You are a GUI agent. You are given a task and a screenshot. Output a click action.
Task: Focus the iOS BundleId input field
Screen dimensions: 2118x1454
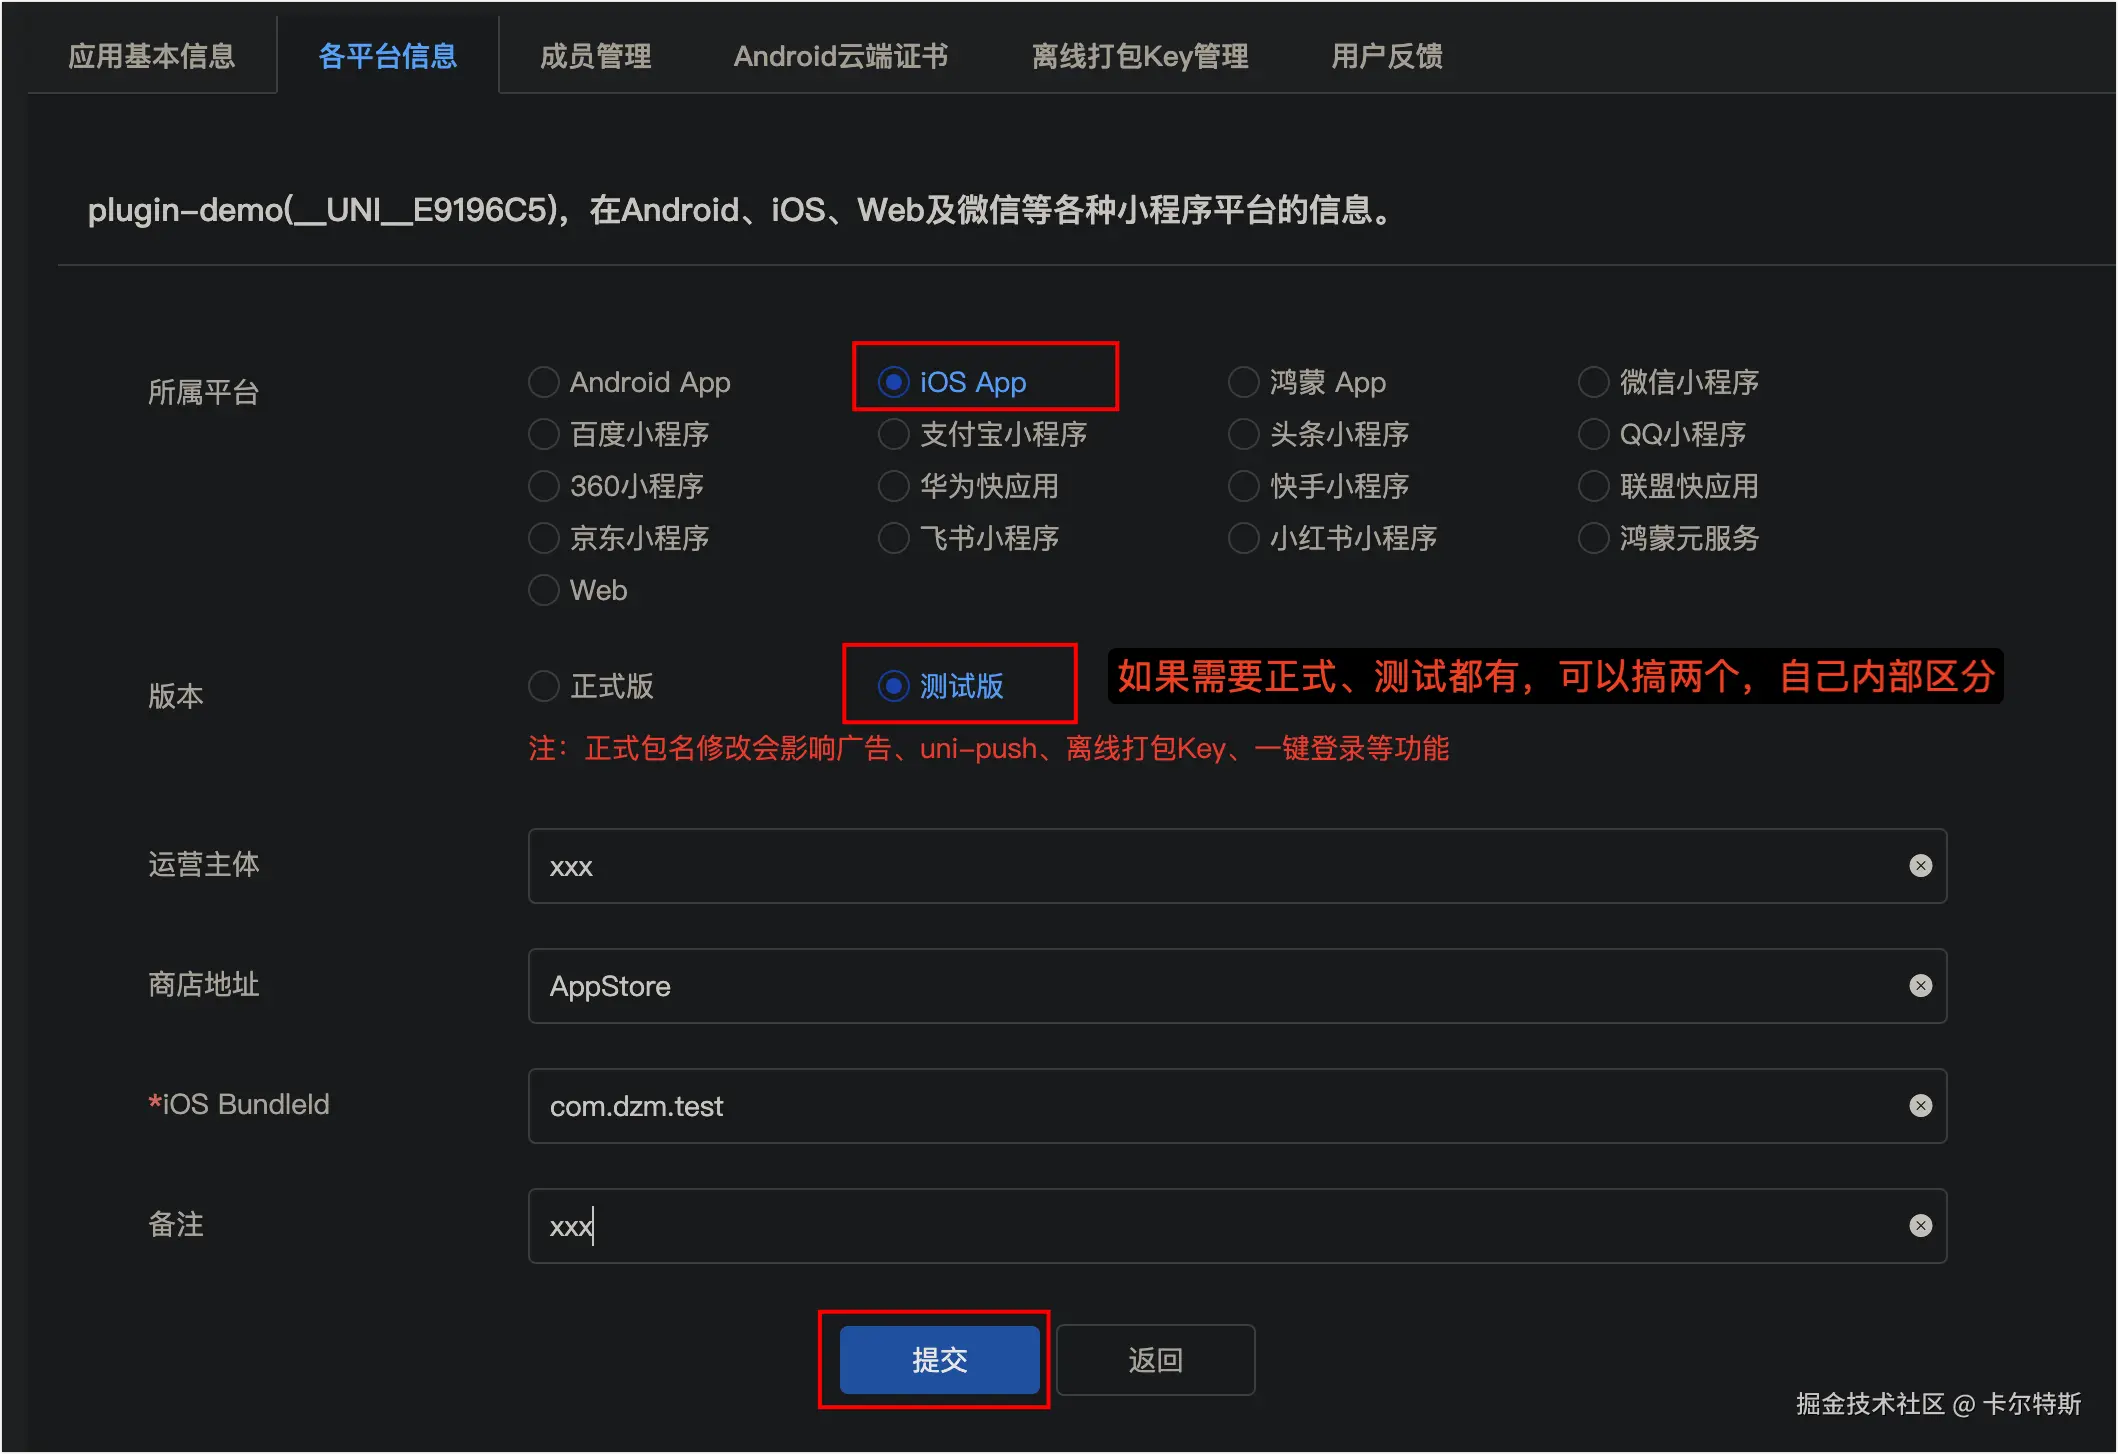click(x=1200, y=1106)
